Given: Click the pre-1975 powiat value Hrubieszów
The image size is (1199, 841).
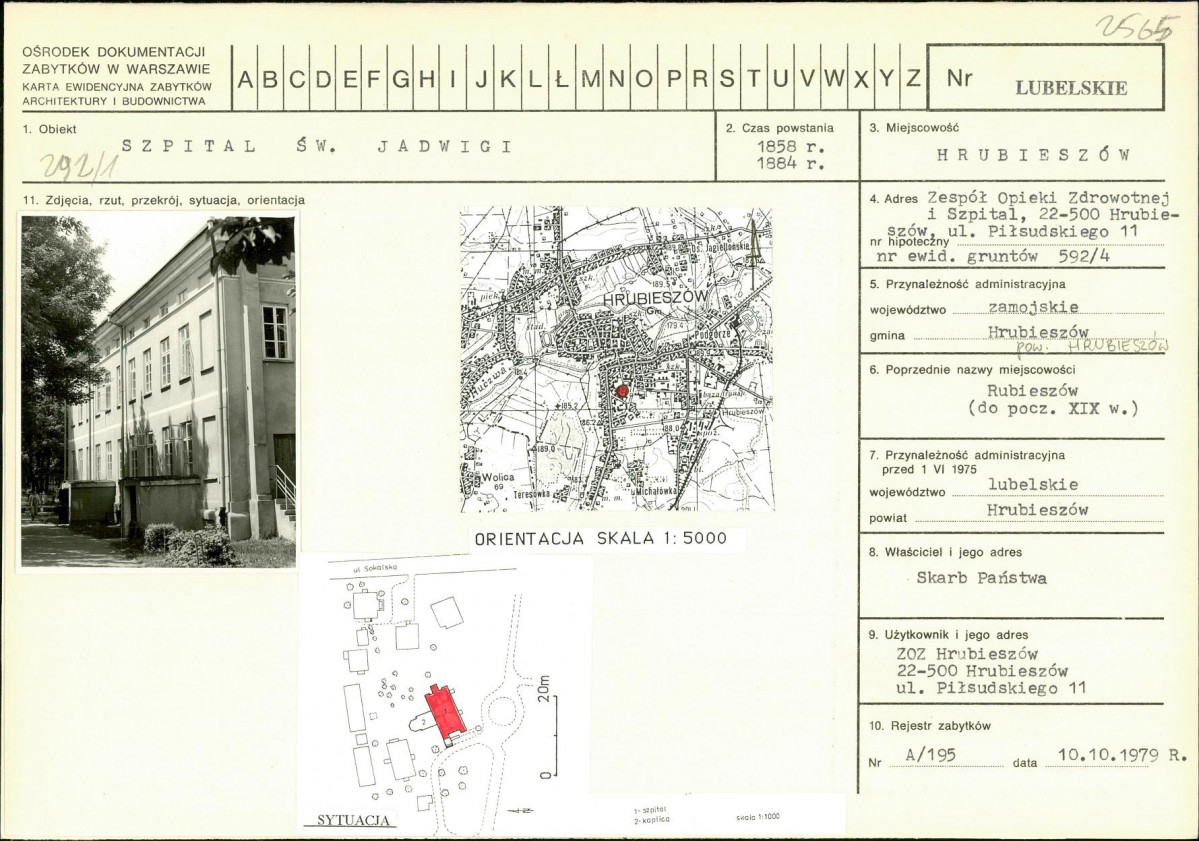Looking at the screenshot, I should pos(1037,510).
